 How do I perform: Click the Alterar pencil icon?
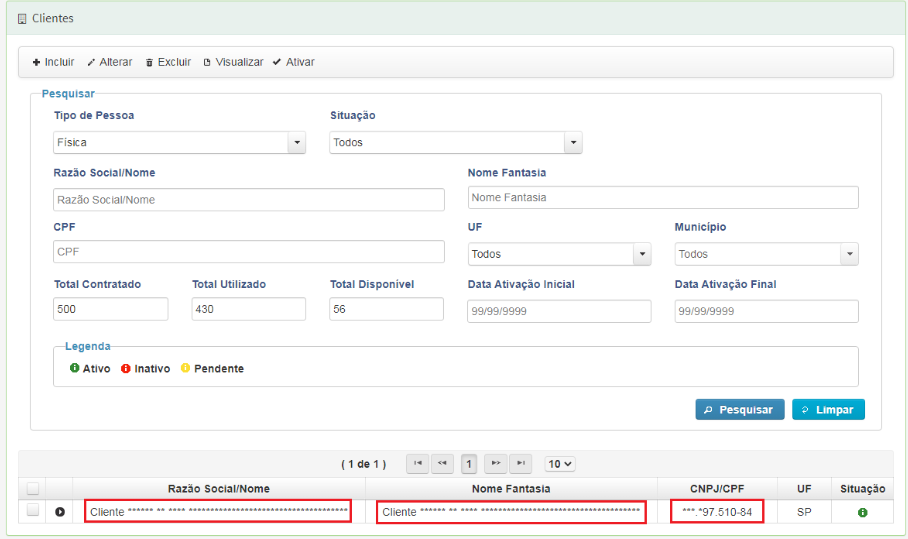91,63
